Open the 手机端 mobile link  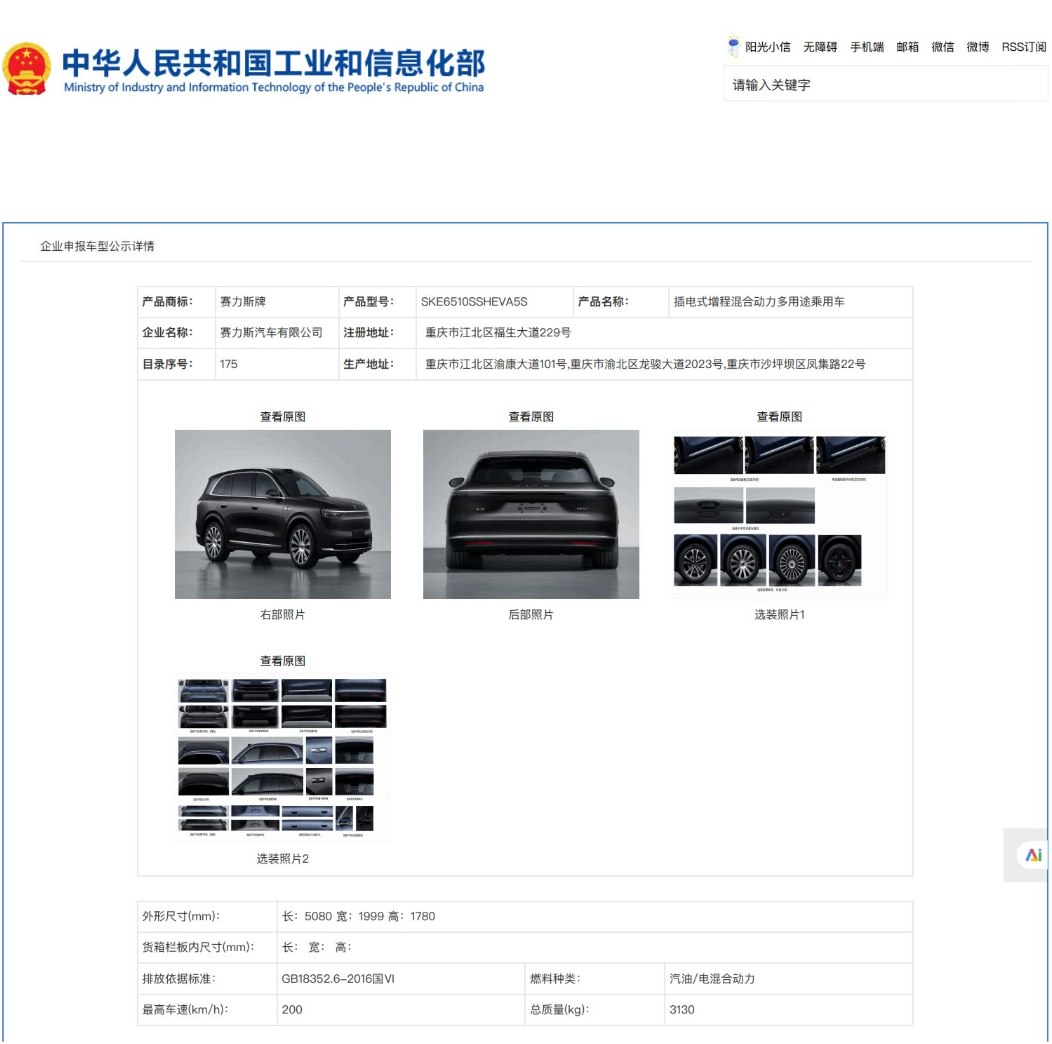tap(867, 47)
